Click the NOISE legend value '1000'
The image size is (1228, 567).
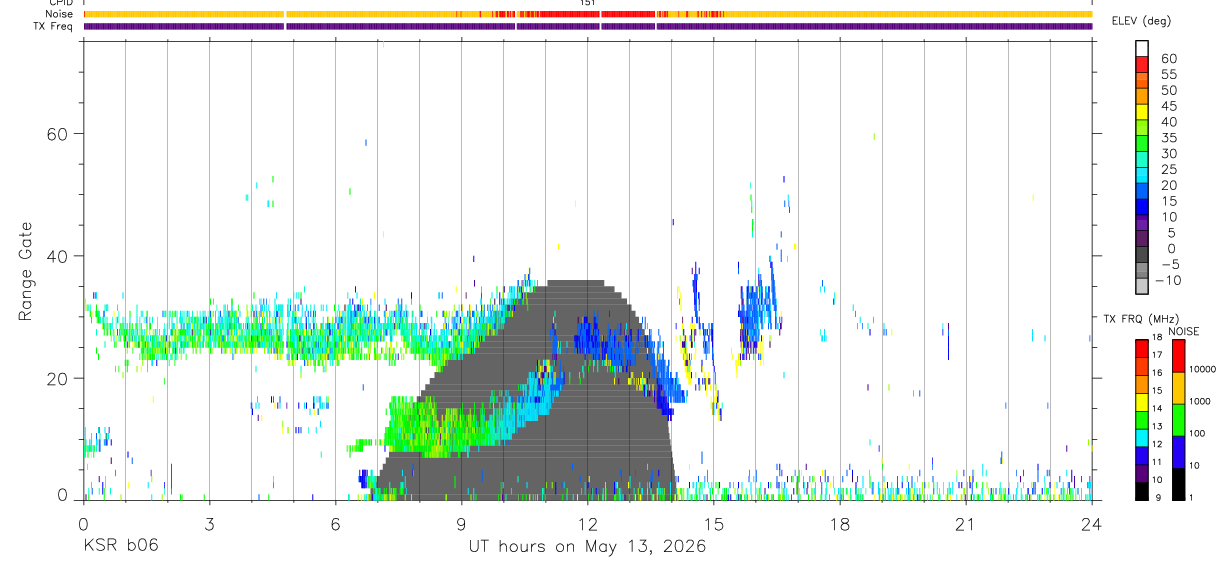tap(1201, 402)
